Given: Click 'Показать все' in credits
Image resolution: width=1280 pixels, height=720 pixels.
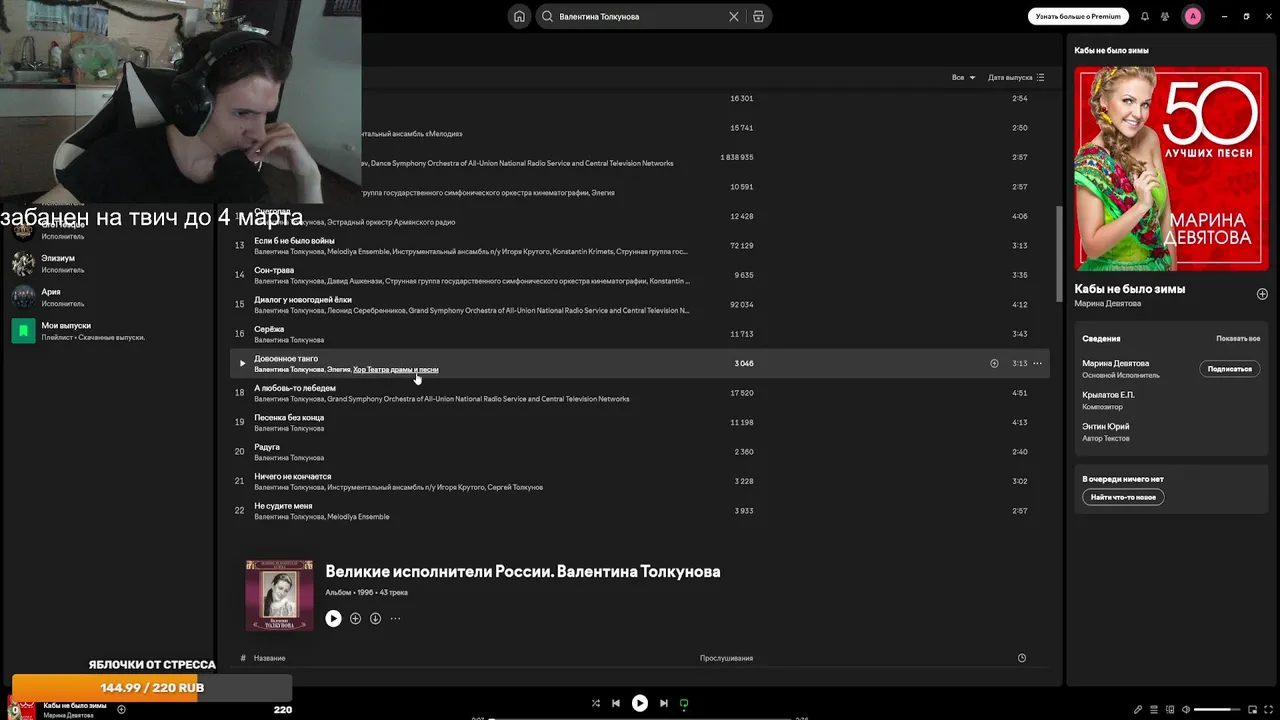Looking at the screenshot, I should coord(1238,339).
